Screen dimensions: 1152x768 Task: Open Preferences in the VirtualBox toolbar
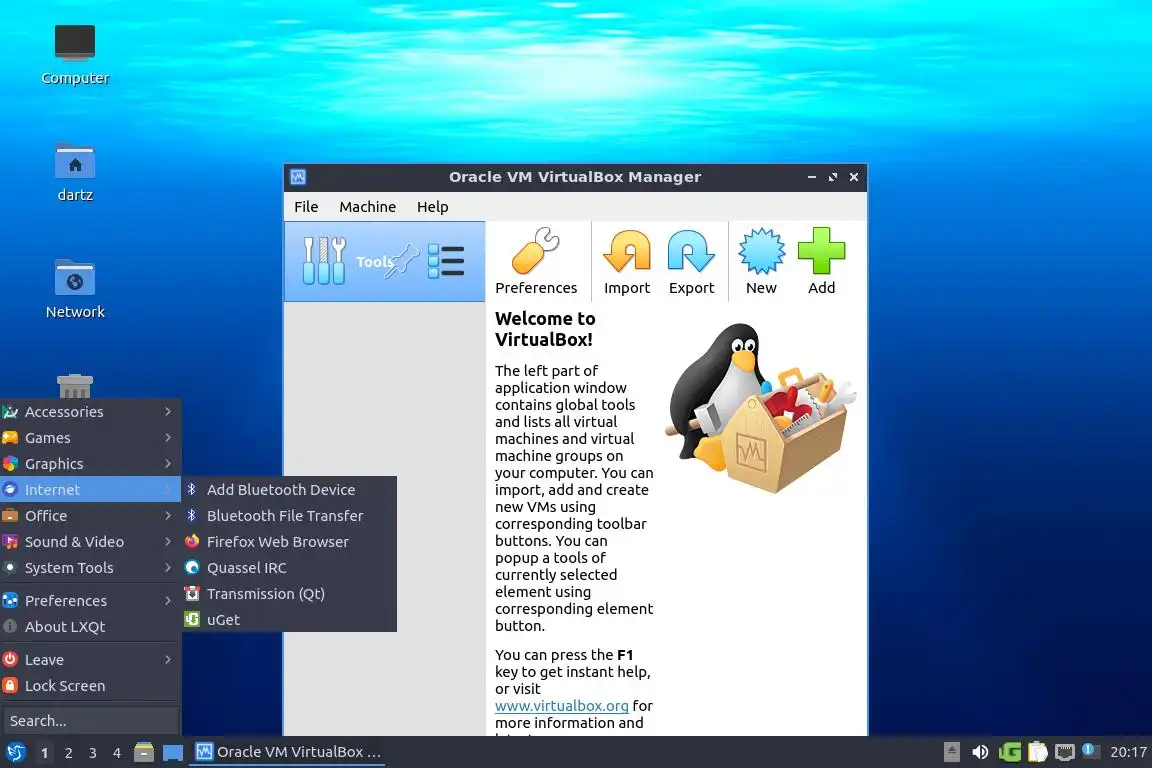[536, 261]
